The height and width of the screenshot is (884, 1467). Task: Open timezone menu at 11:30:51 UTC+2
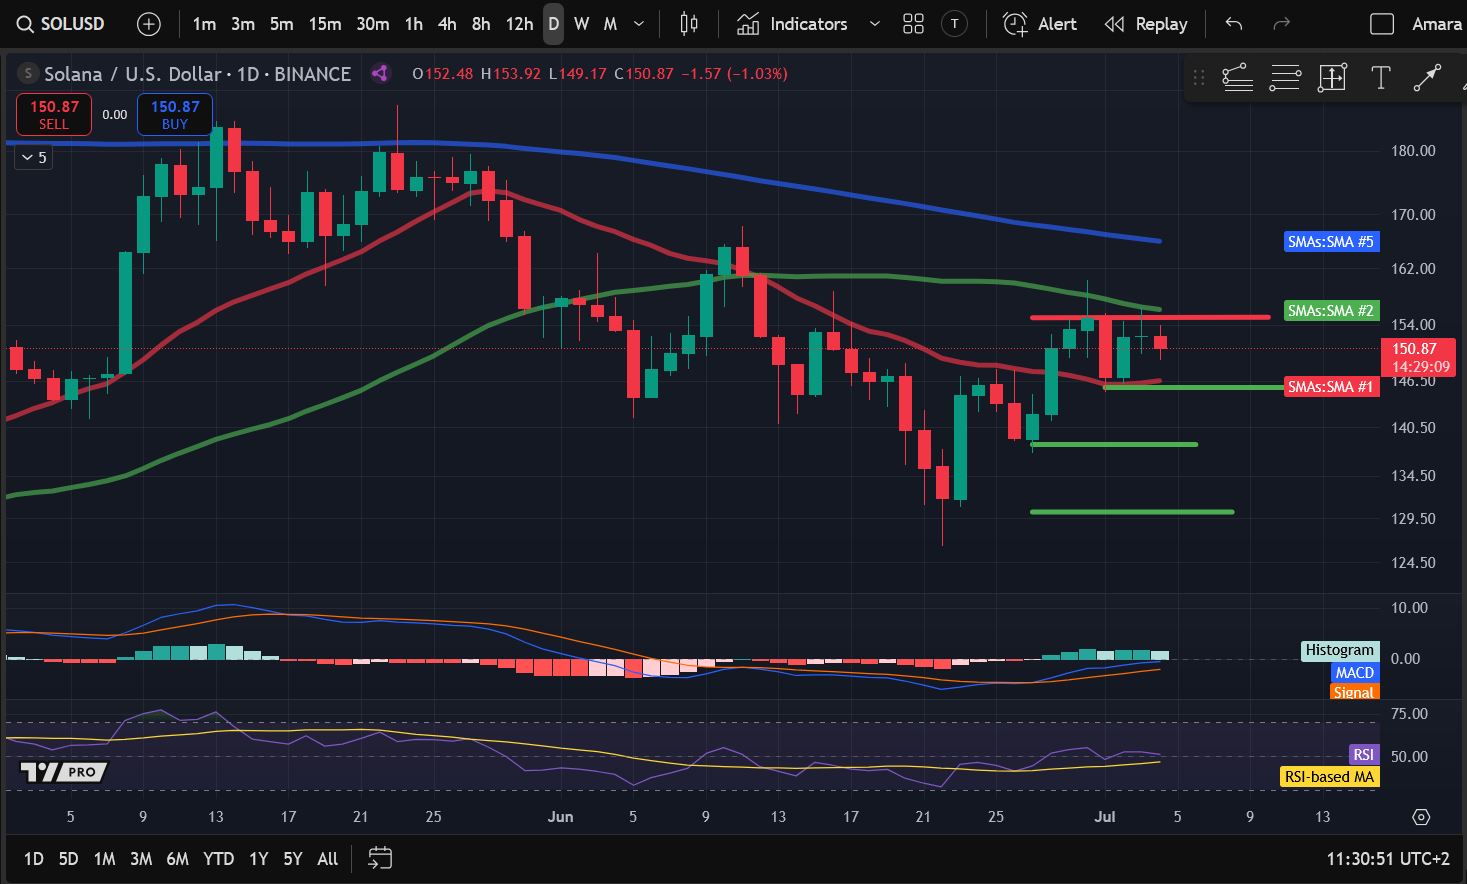1388,859
